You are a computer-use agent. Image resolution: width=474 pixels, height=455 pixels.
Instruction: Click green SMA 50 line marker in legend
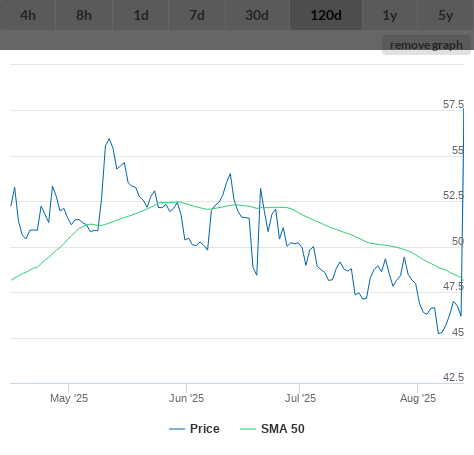click(x=248, y=429)
